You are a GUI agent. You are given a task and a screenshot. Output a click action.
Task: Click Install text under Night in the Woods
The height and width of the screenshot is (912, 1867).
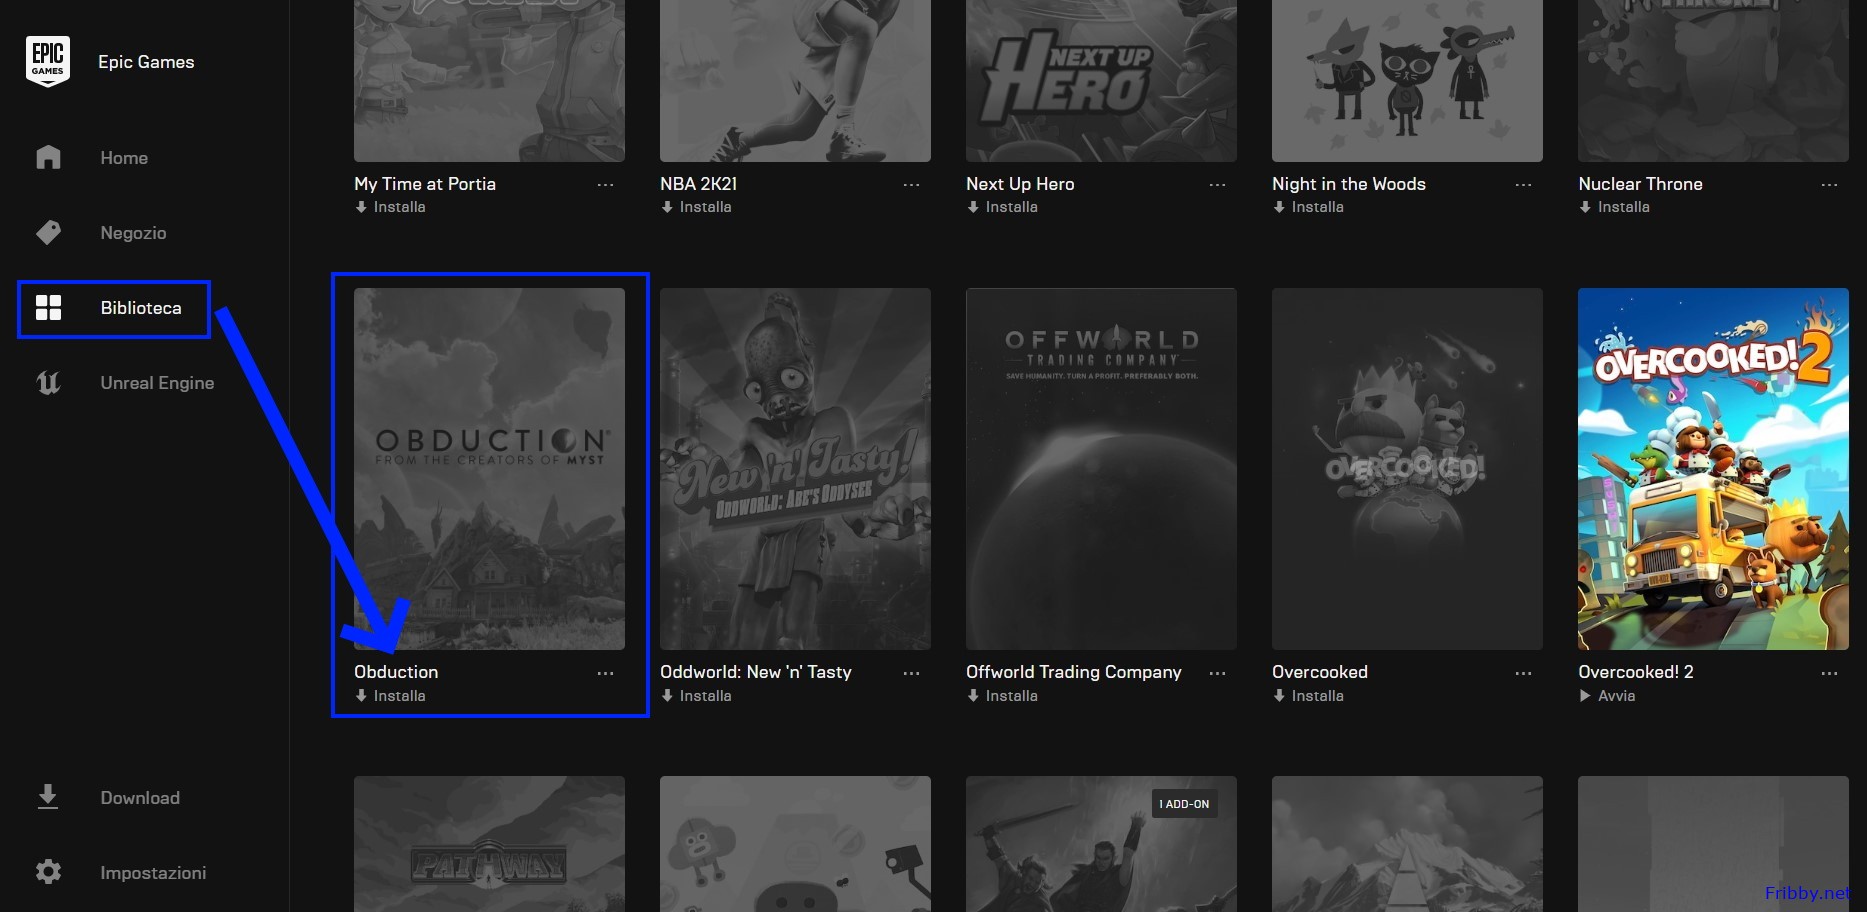tap(1318, 207)
